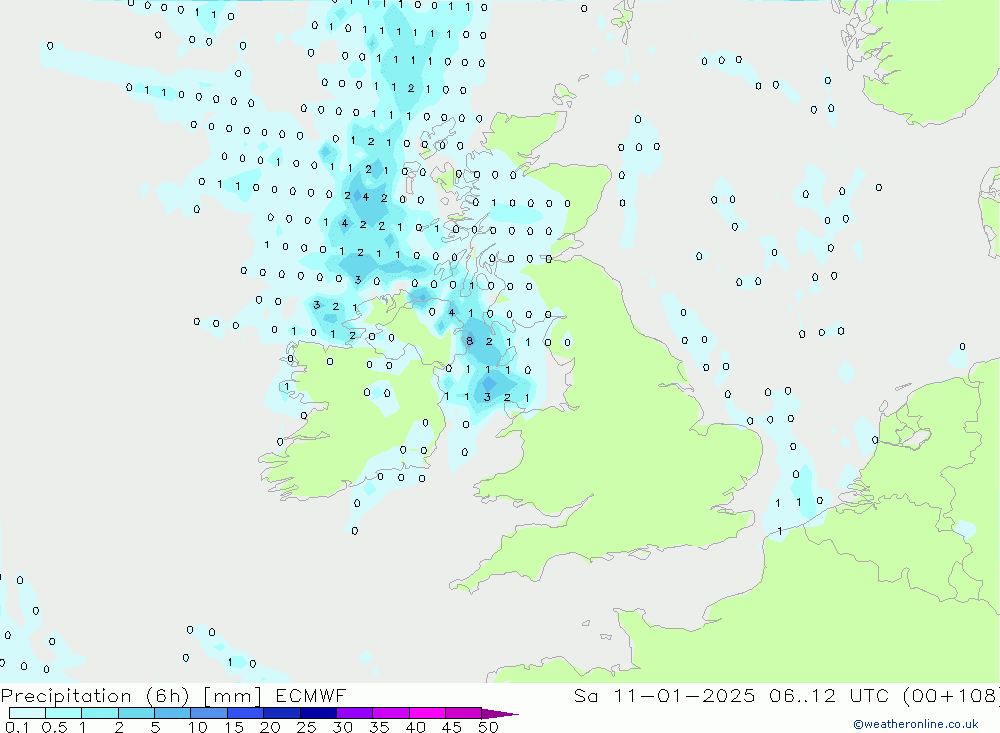Choose the 35–40 mm purple legend swatch
1000x733 pixels.
point(391,713)
